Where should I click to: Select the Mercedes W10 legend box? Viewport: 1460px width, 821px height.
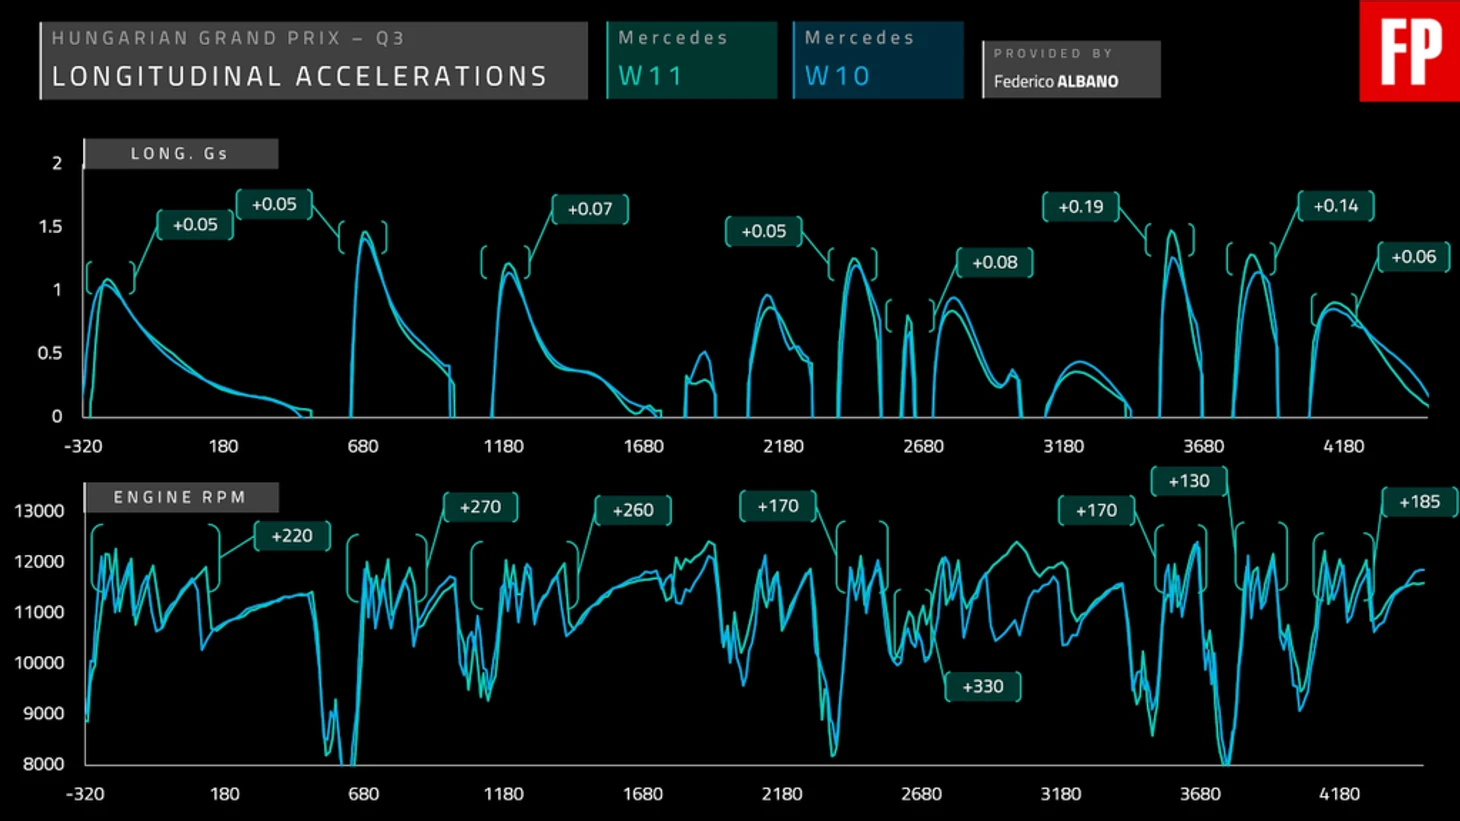pyautogui.click(x=877, y=60)
